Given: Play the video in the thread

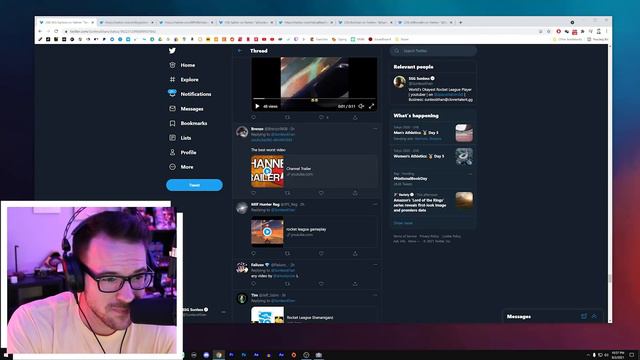Looking at the screenshot, I should click(257, 106).
